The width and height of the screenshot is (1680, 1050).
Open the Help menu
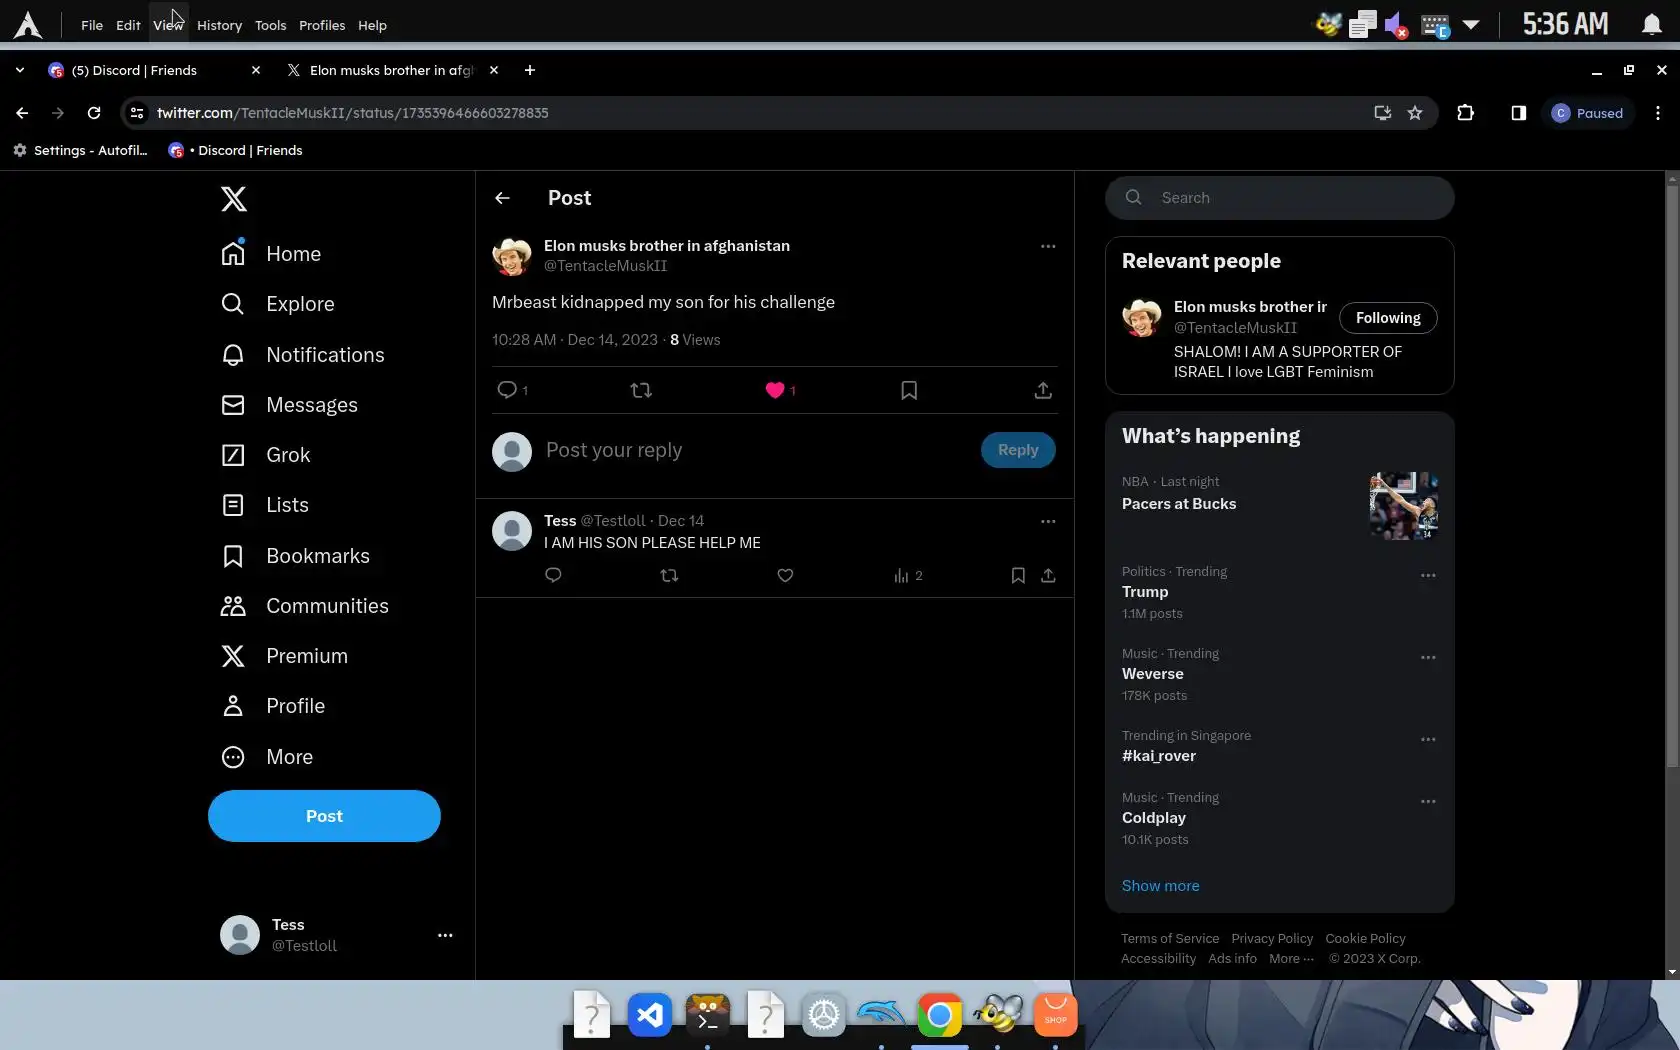(x=372, y=25)
